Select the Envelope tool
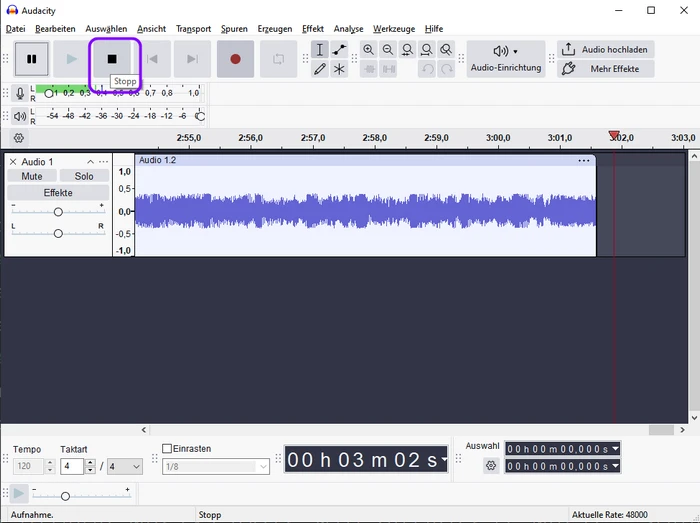The height and width of the screenshot is (523, 700). [x=339, y=50]
